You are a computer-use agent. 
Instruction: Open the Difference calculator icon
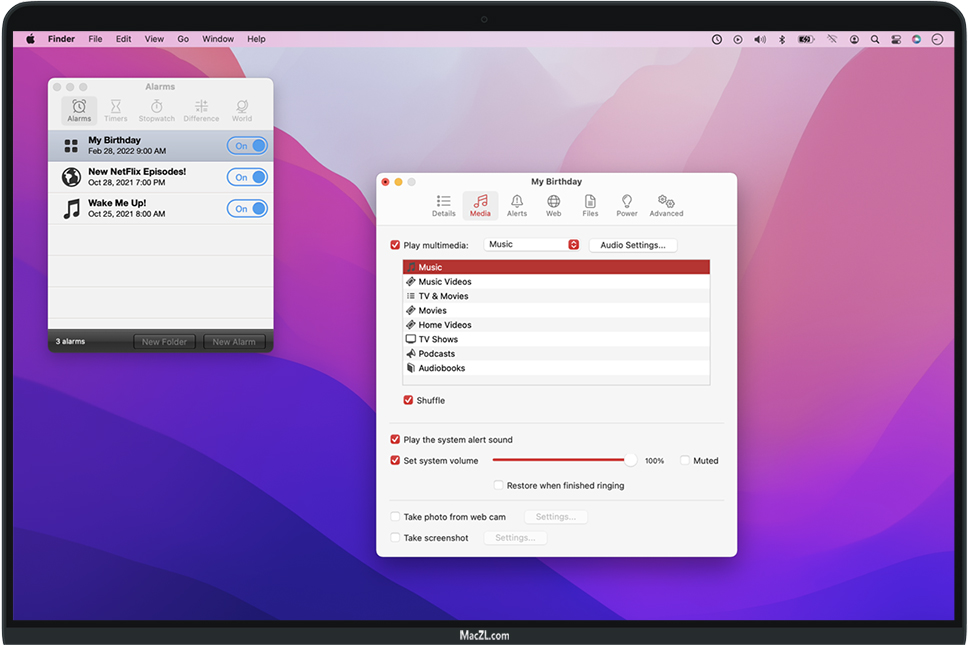201,106
